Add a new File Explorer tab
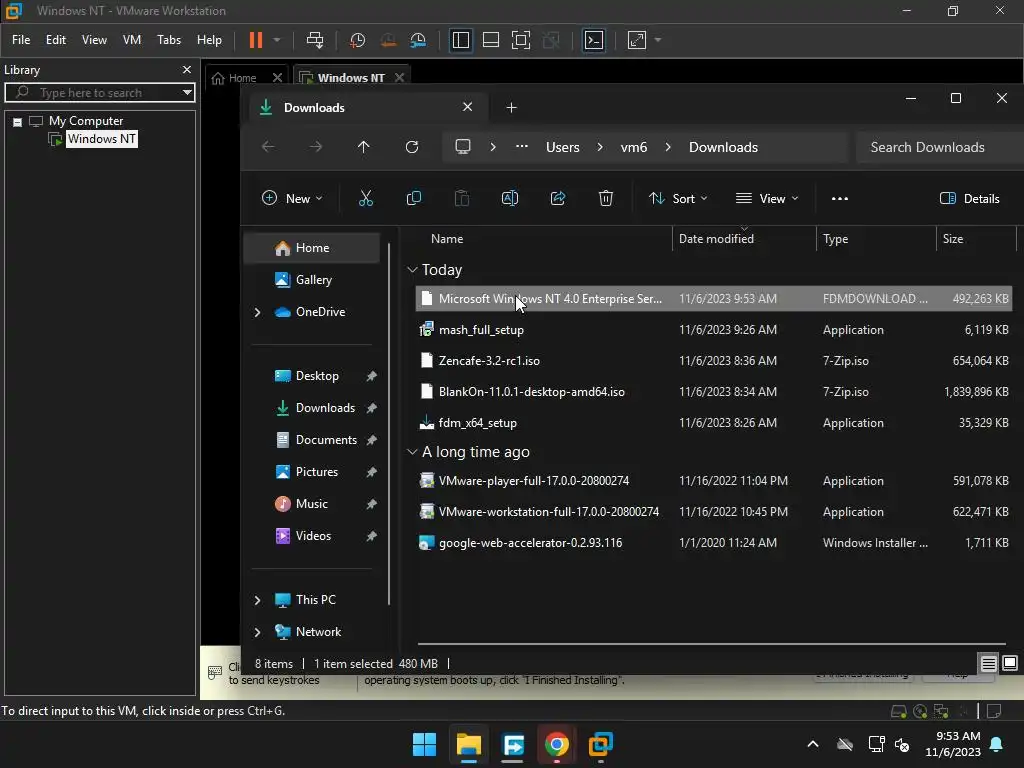This screenshot has width=1024, height=768. (511, 108)
